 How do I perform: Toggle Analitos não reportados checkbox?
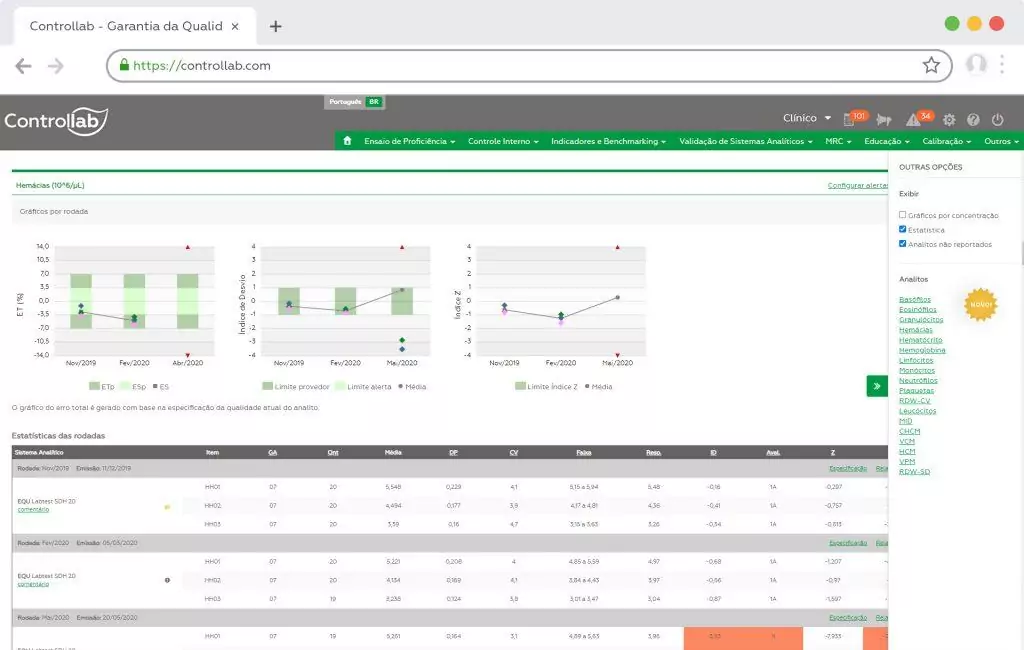[x=903, y=243]
